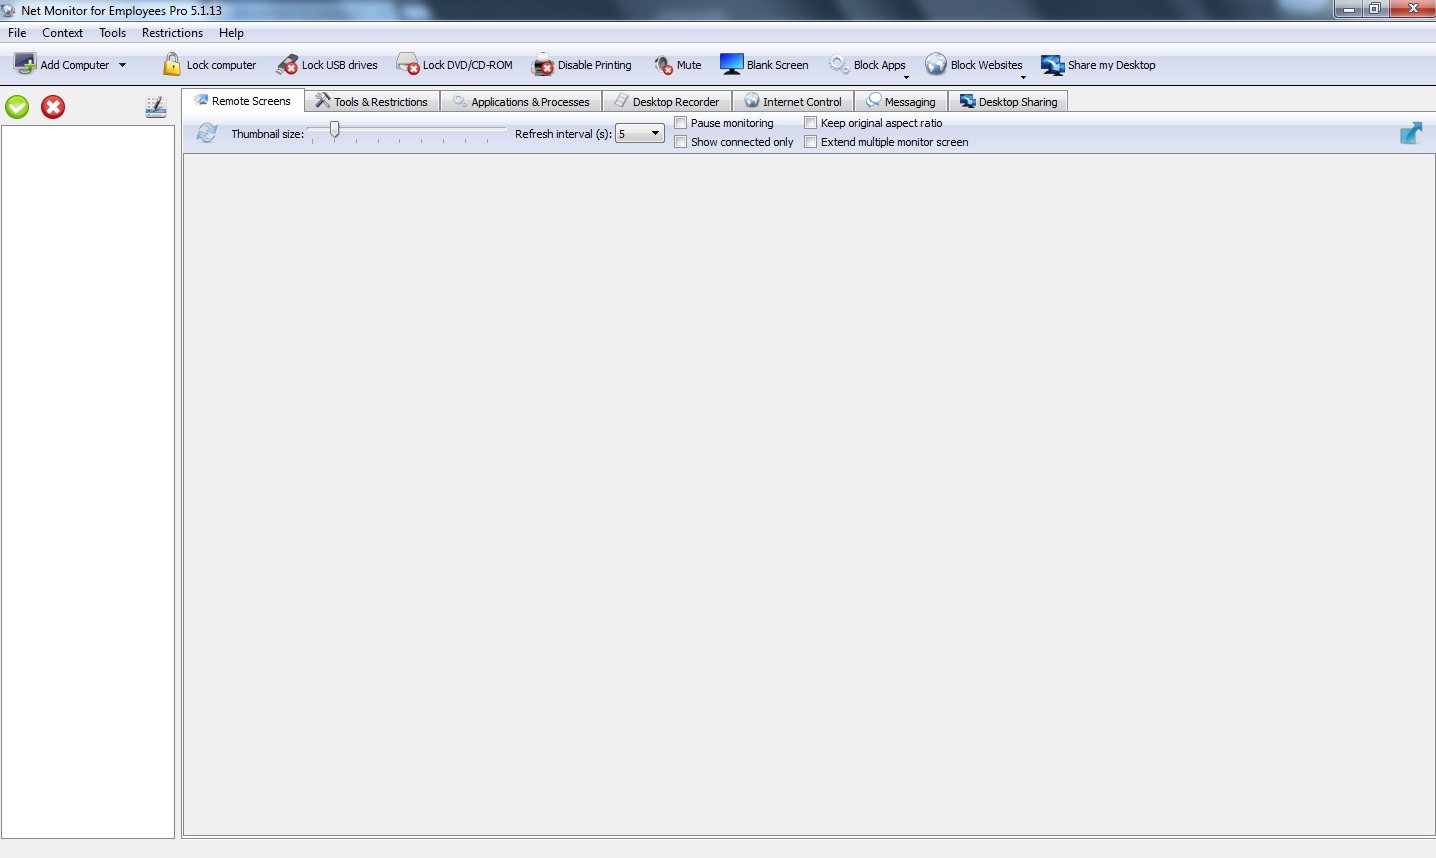Lock the remote computer
Viewport: 1436px width, 858px height.
(210, 64)
